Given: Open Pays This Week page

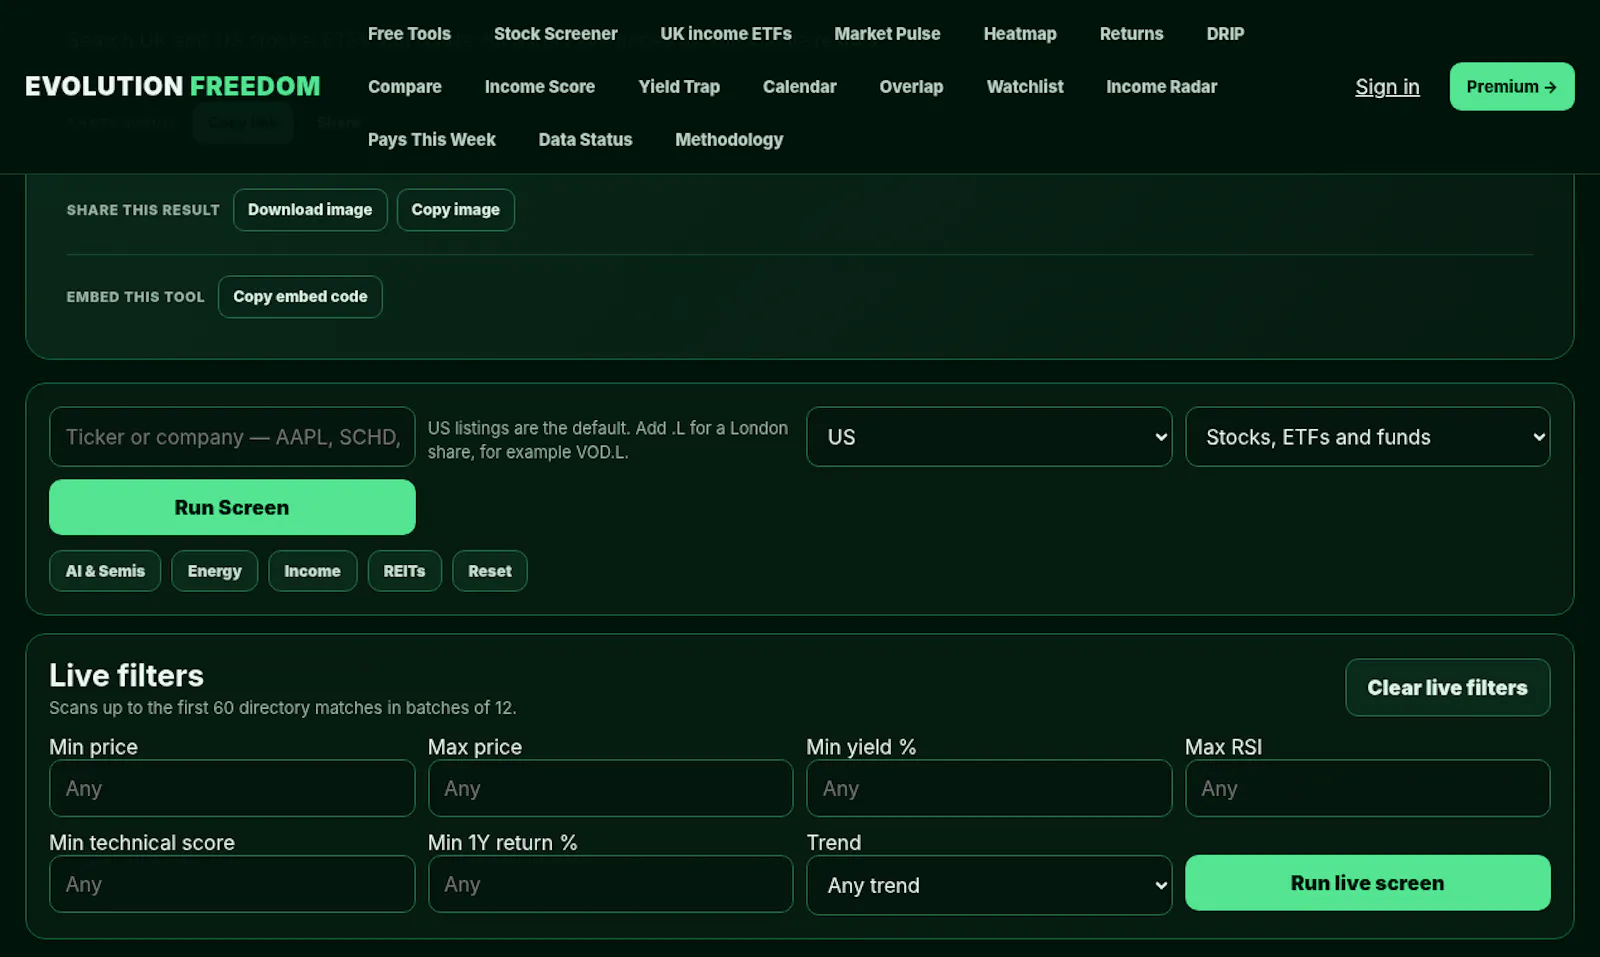Looking at the screenshot, I should coord(432,140).
